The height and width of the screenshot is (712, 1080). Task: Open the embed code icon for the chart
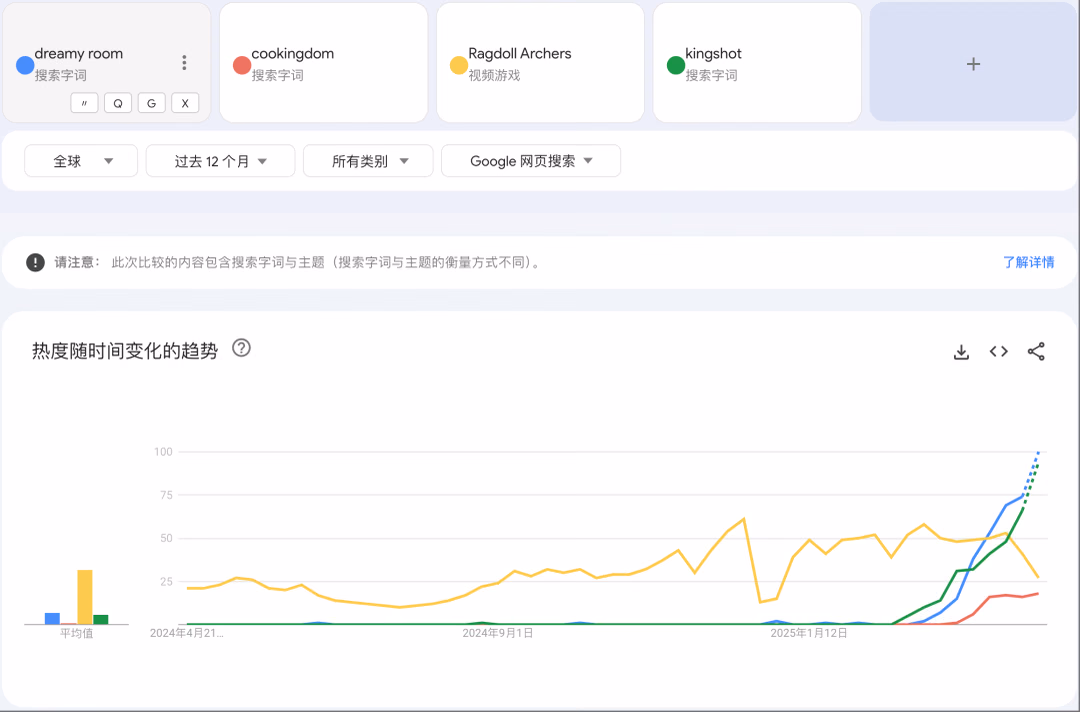(x=999, y=352)
